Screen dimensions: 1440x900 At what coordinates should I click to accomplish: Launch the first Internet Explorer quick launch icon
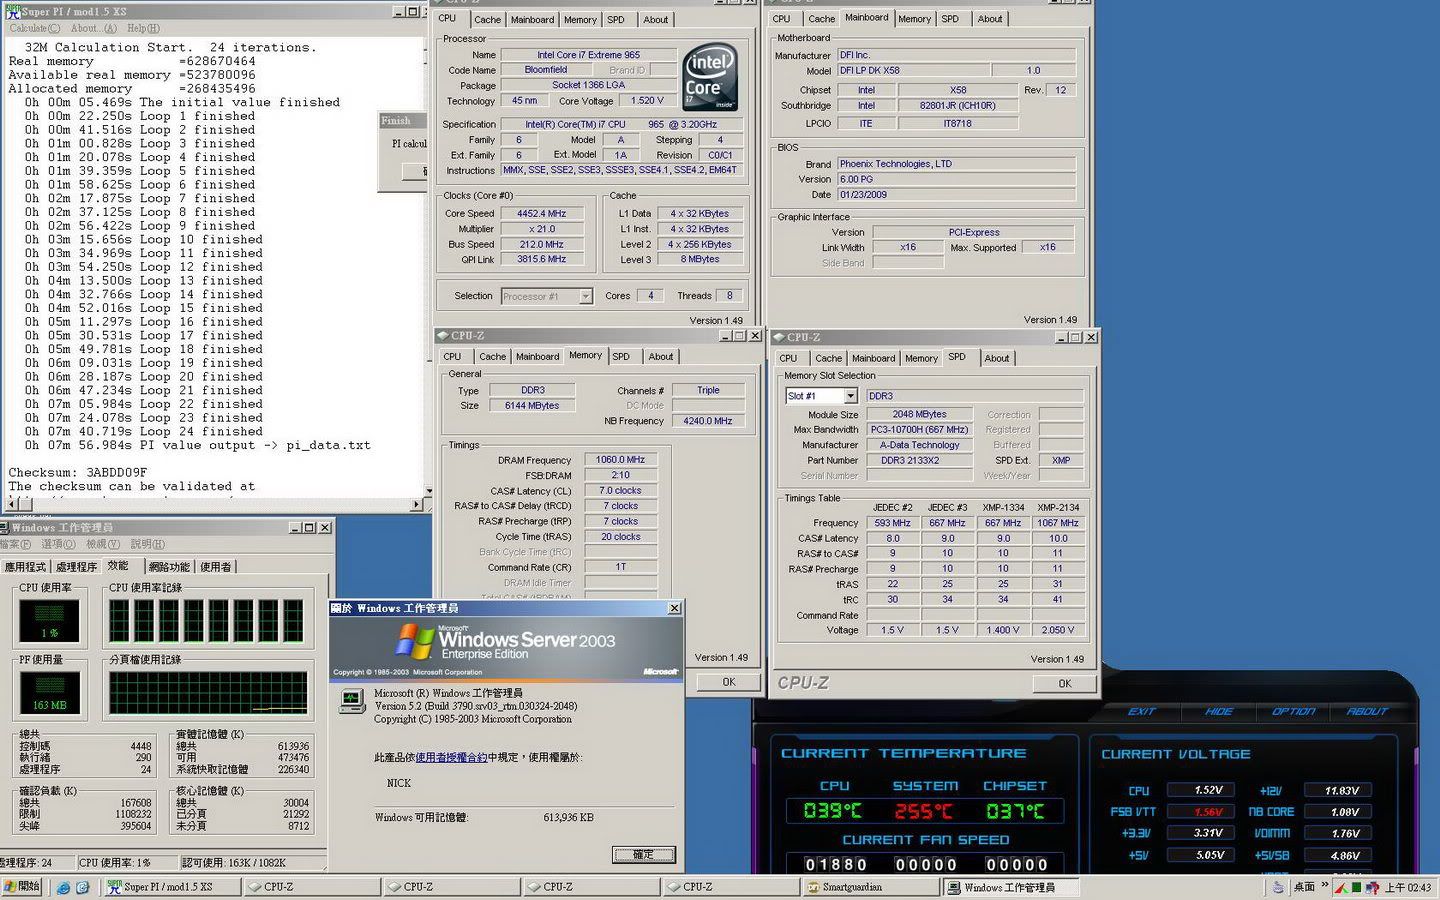63,887
